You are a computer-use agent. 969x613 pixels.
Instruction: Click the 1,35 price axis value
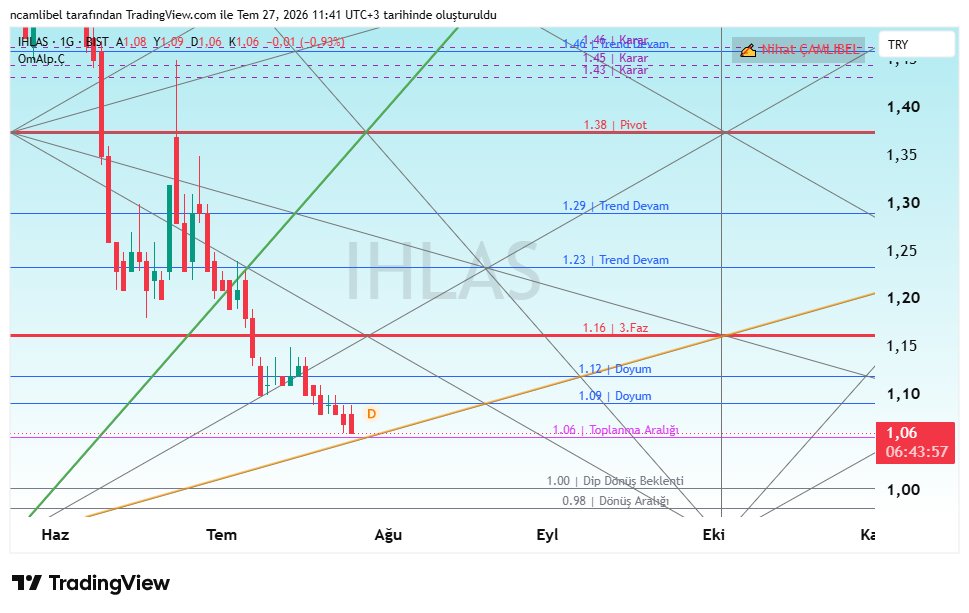coord(903,155)
